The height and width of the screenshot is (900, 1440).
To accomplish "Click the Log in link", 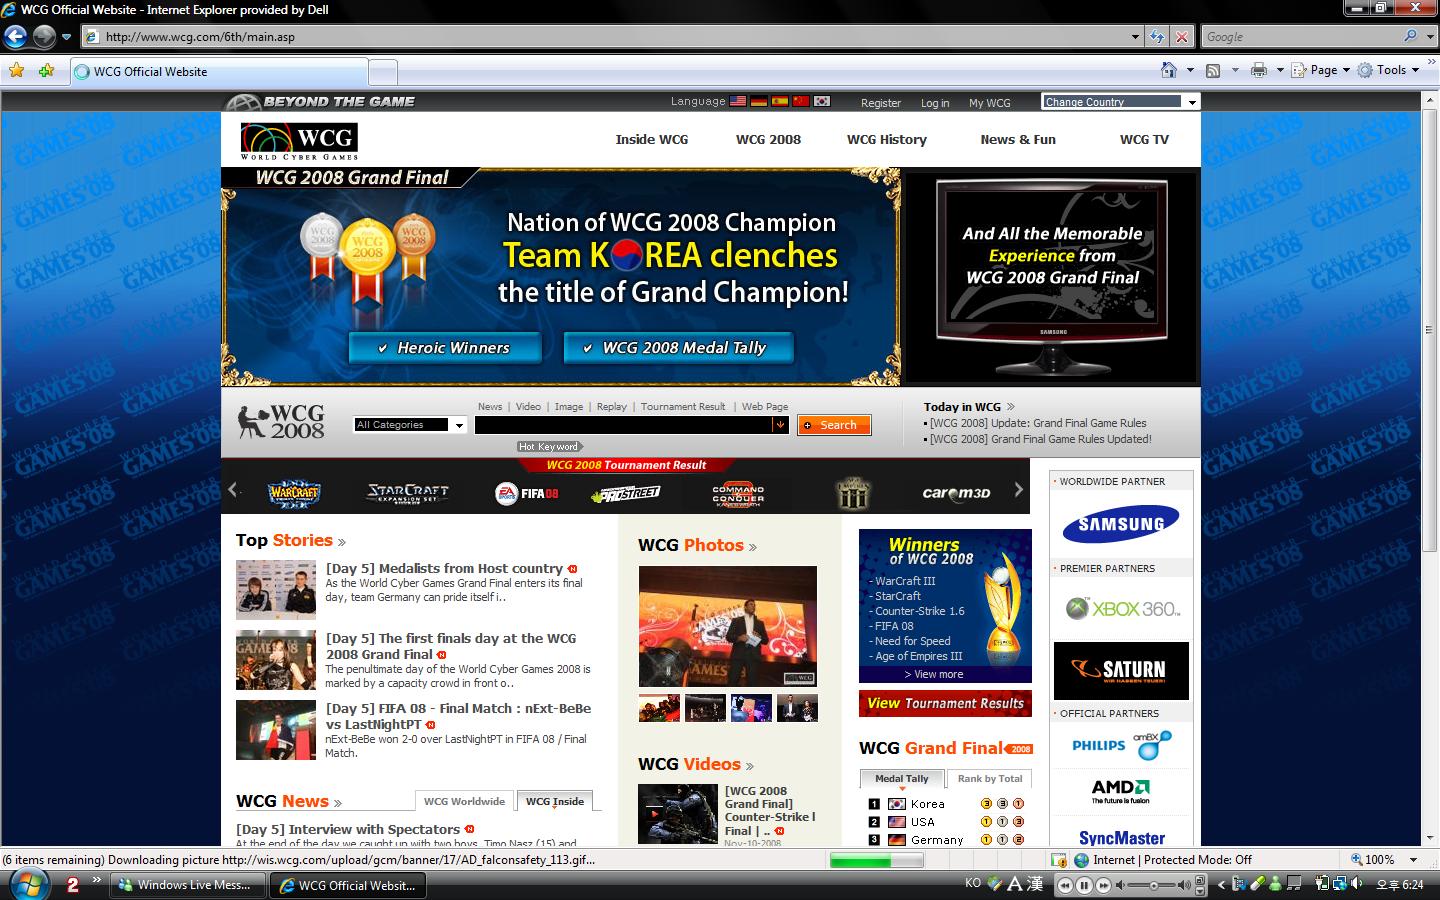I will coord(935,103).
